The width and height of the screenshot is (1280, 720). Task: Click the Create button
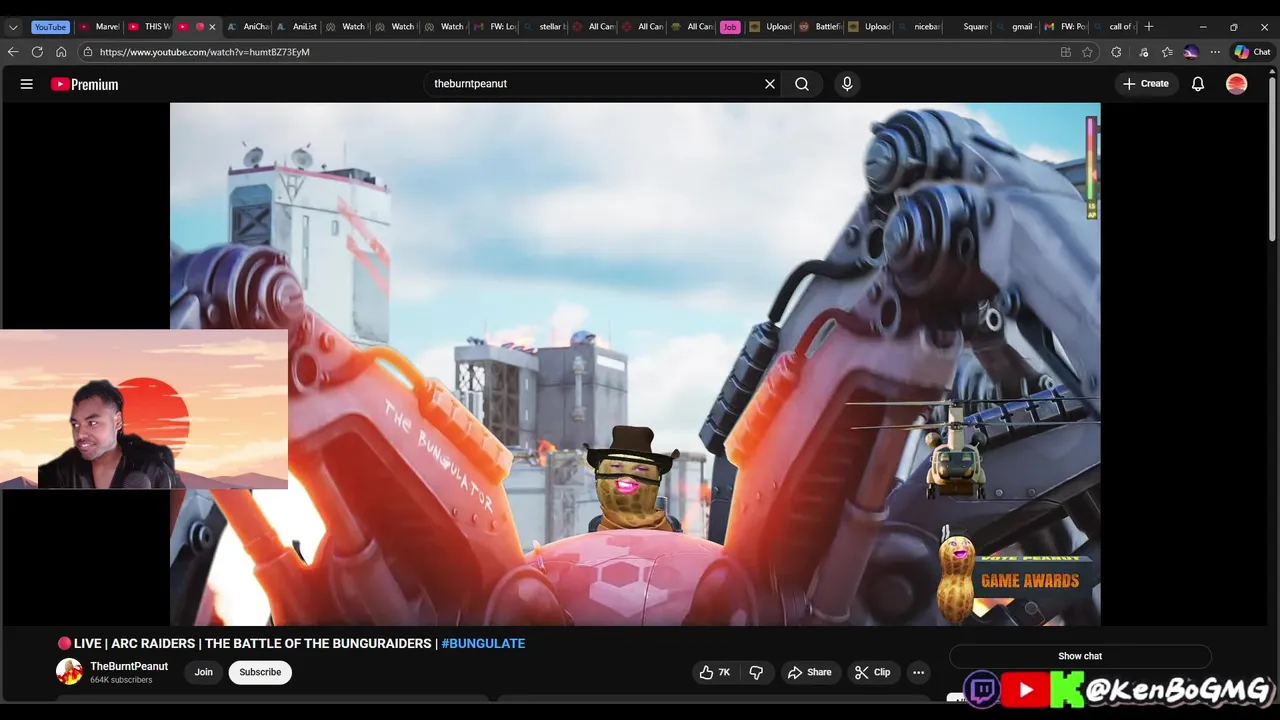point(1146,84)
